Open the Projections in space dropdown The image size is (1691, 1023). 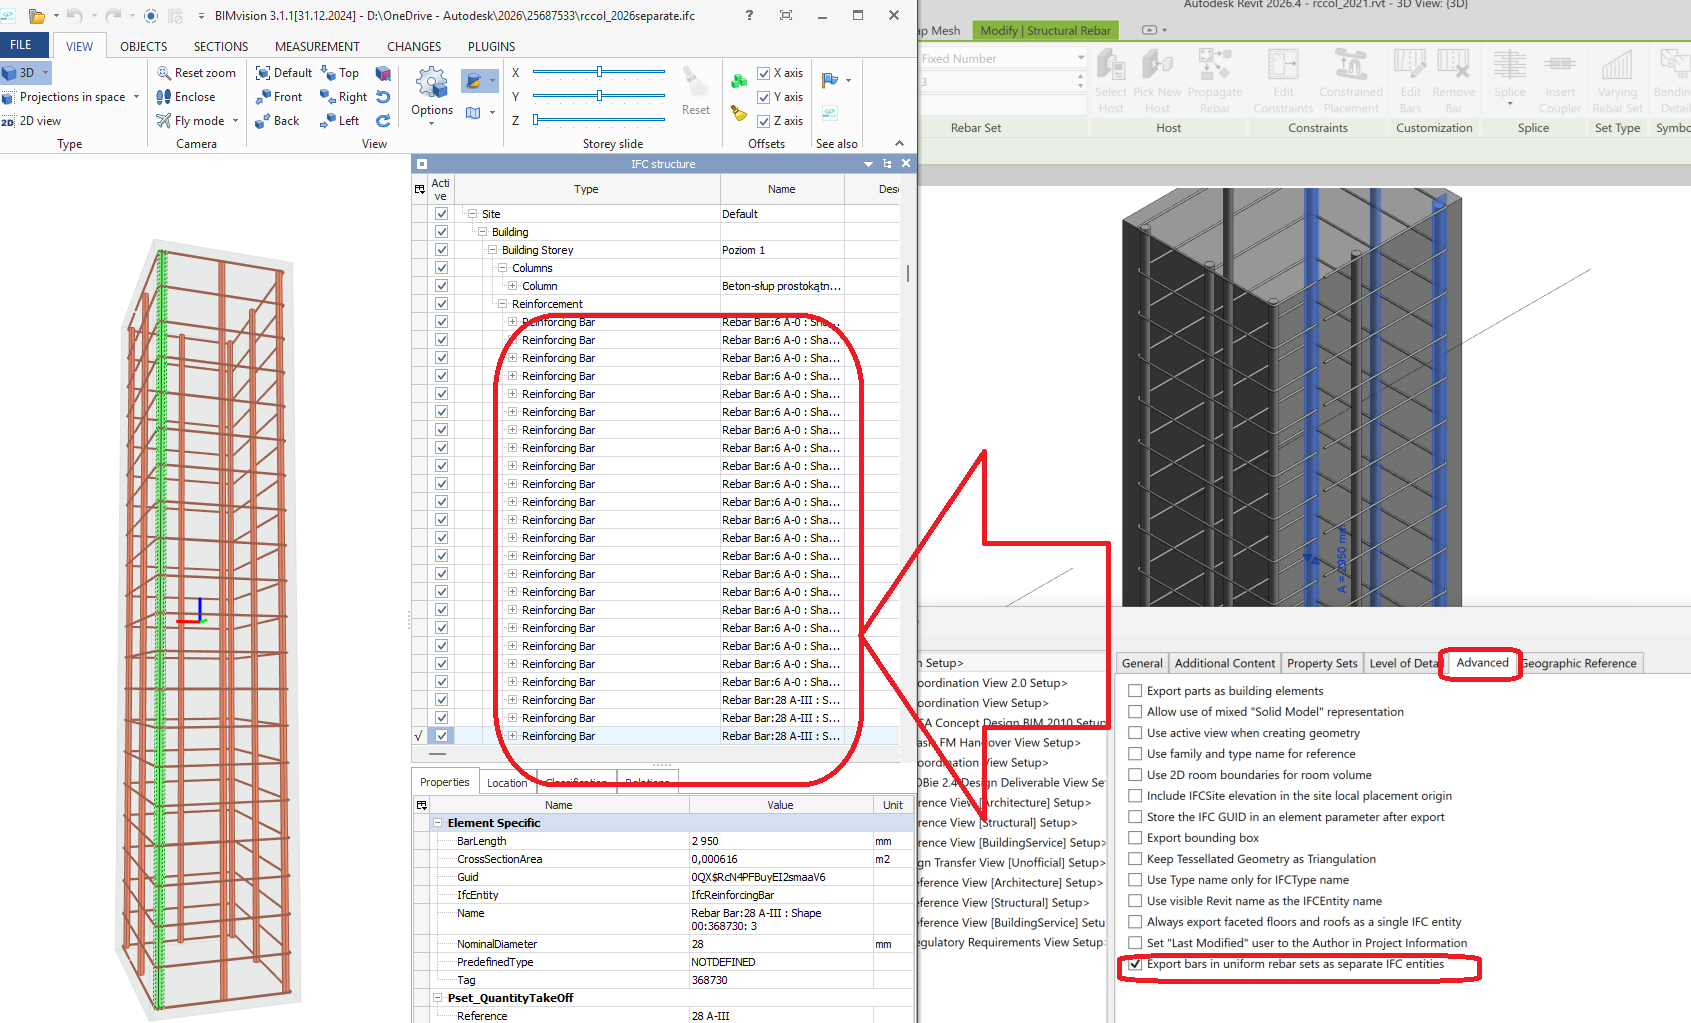pos(135,97)
